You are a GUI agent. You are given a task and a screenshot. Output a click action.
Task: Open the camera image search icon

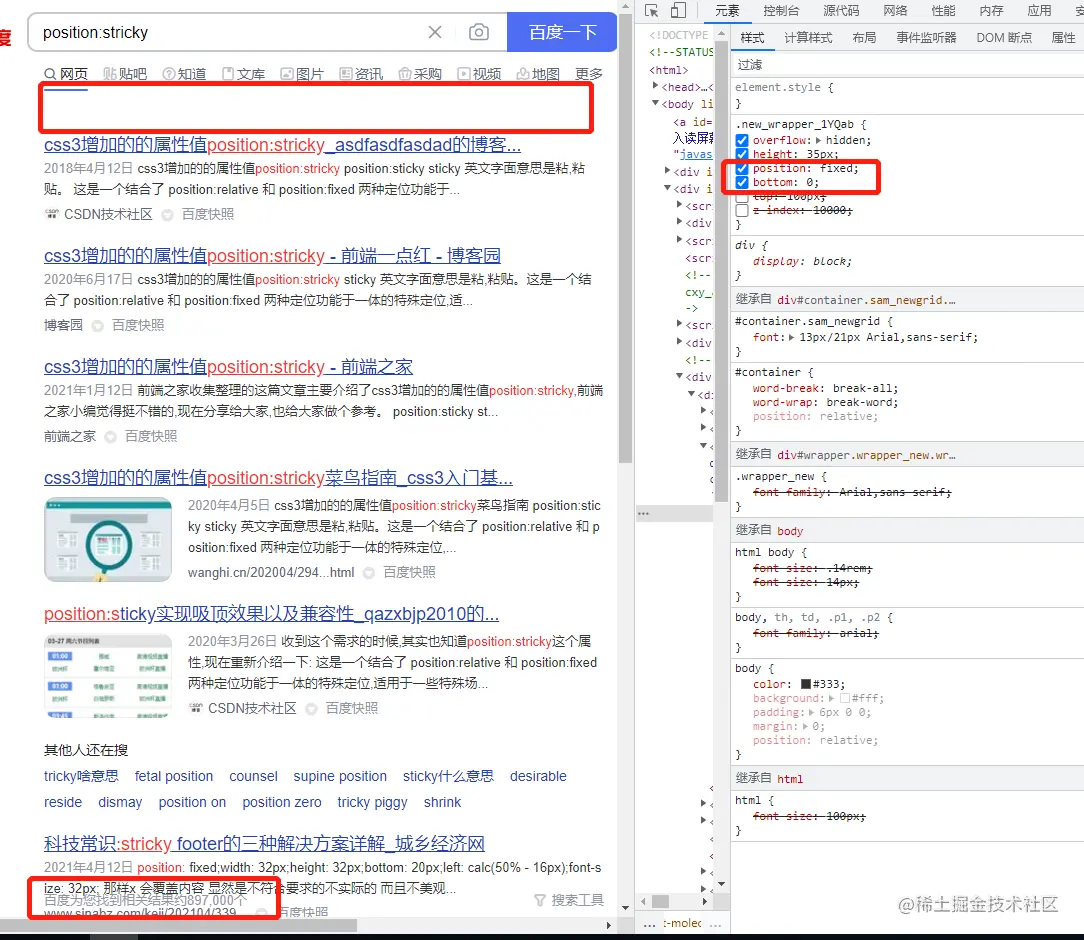click(478, 32)
